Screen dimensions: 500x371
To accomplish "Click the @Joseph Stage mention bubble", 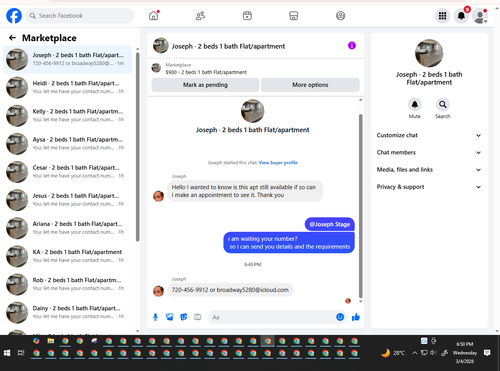I will tap(330, 224).
